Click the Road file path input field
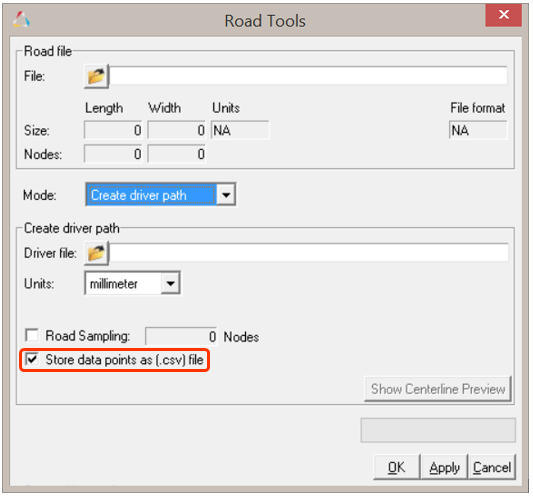Screen dimensions: 533x498 (x=309, y=75)
